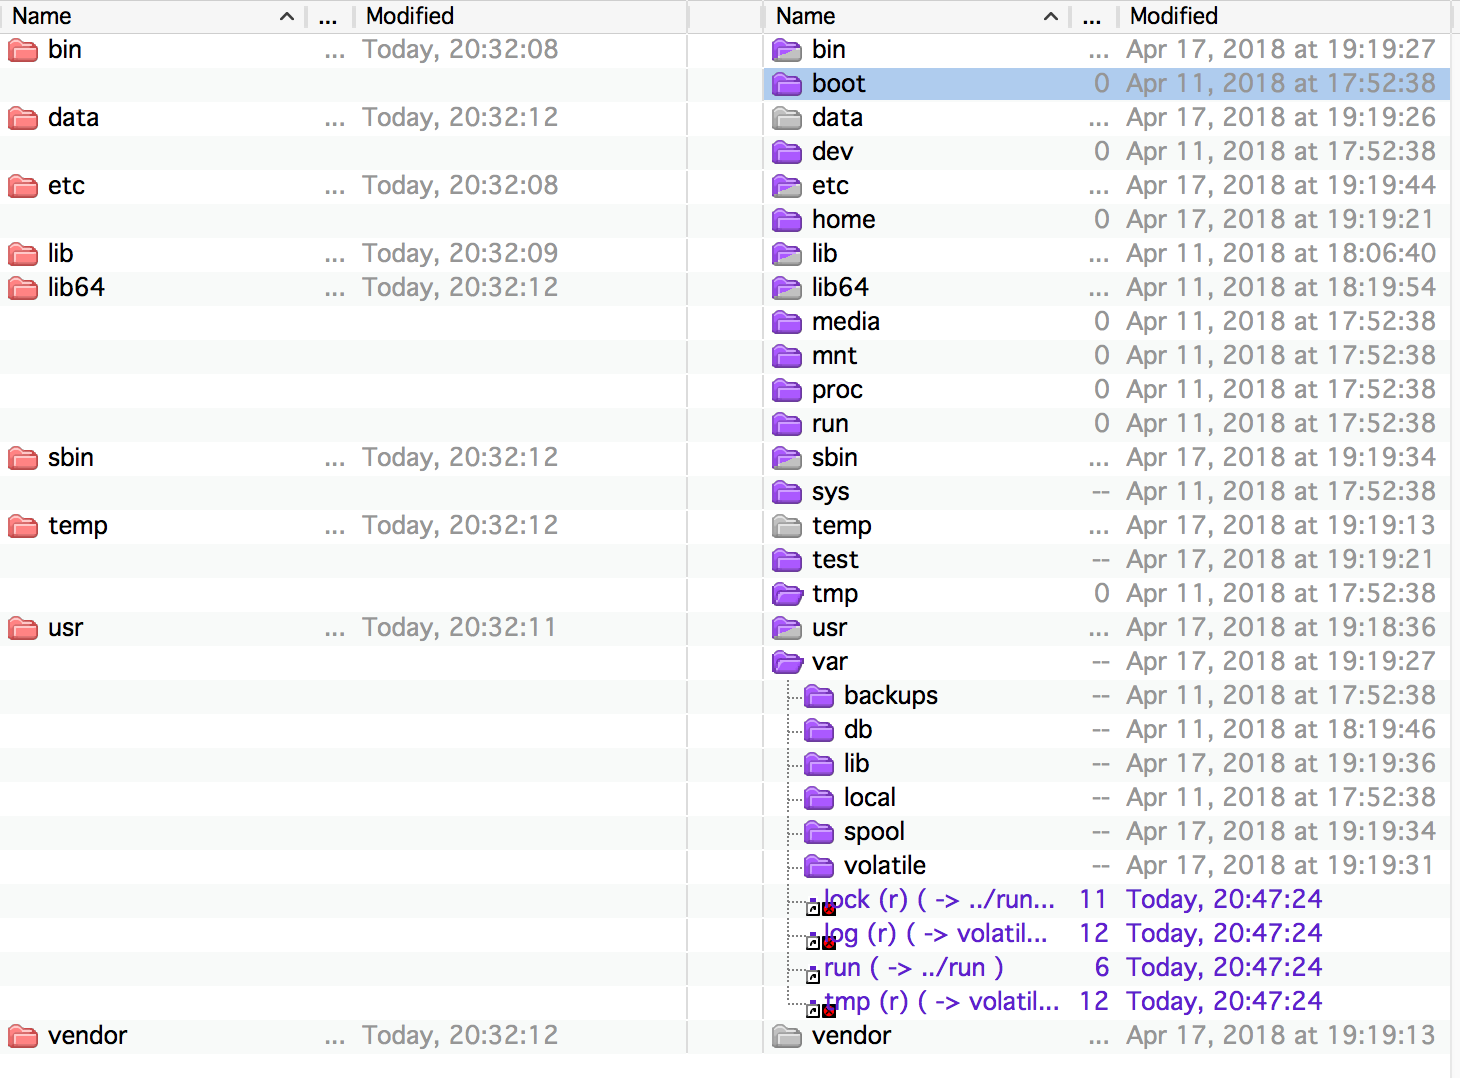Click the purple dev folder icon in right pane

(787, 152)
